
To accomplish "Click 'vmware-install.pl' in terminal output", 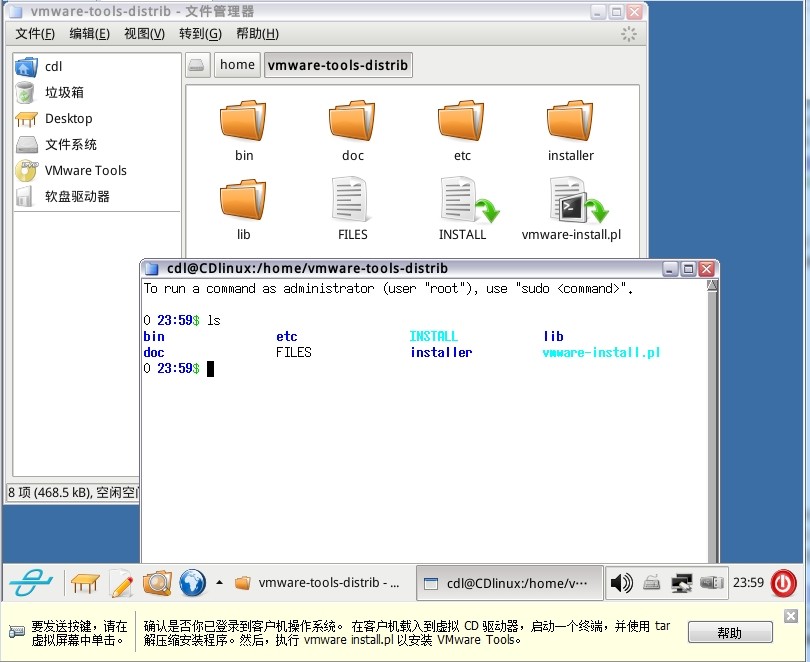I will point(601,353).
